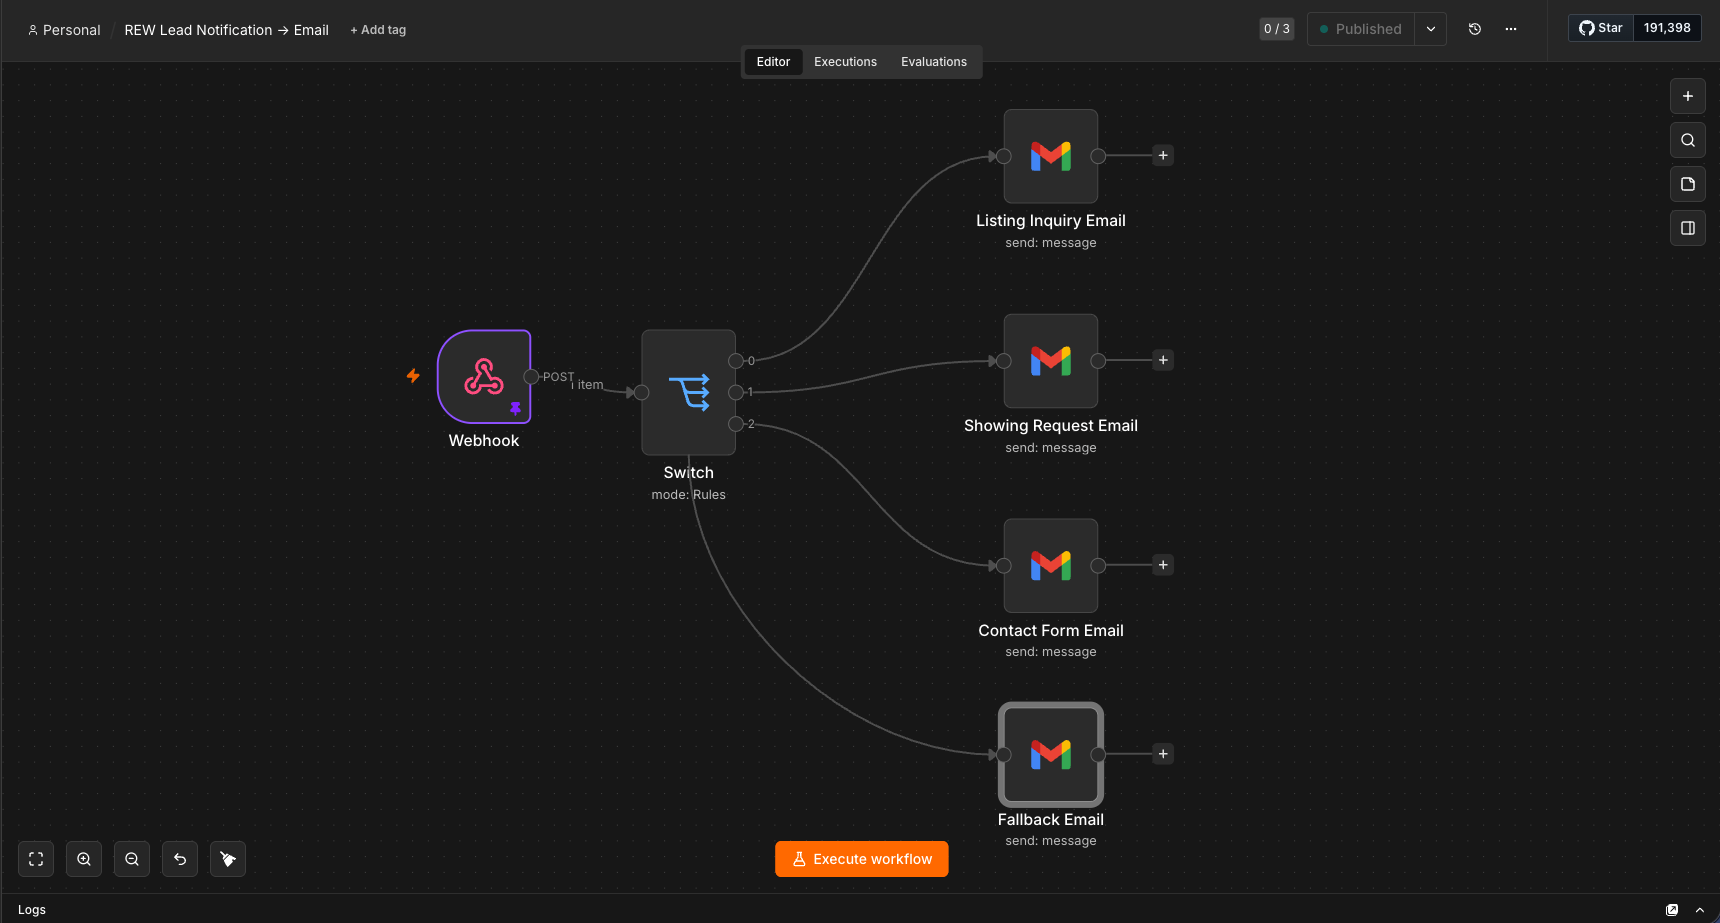The image size is (1720, 923).
Task: Zoom to fit the canvas
Action: [36, 859]
